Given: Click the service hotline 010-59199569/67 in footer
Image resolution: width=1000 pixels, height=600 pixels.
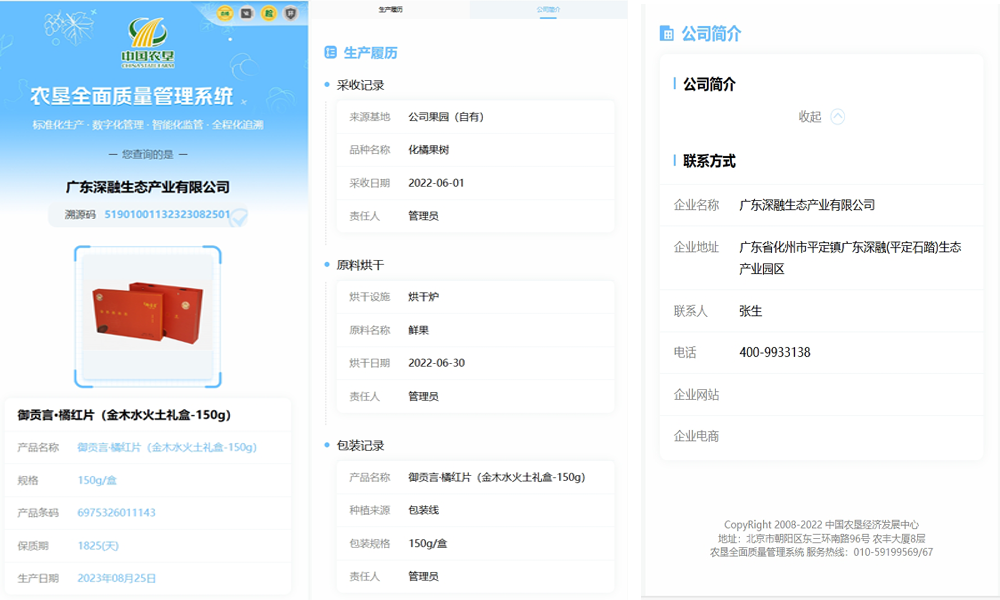Looking at the screenshot, I should [893, 552].
